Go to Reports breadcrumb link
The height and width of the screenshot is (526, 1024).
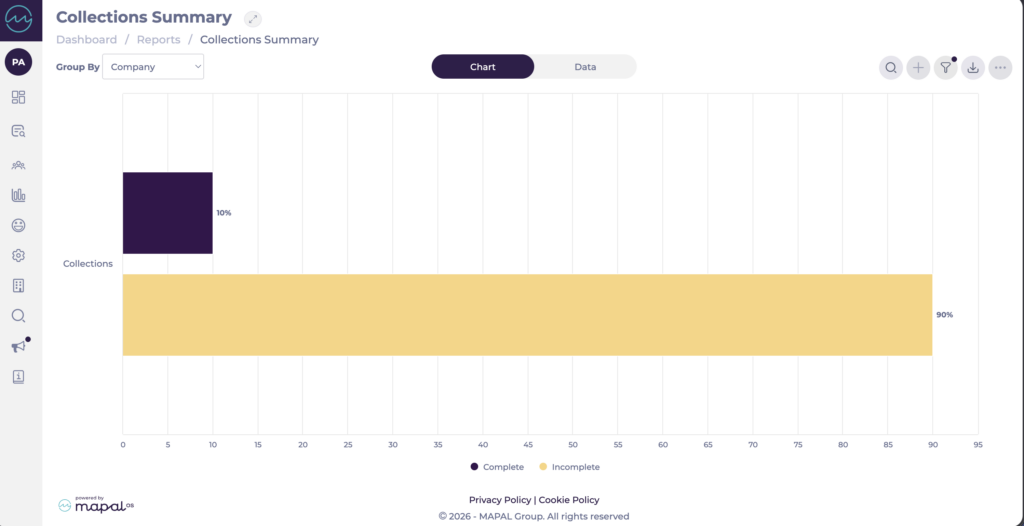coord(159,39)
